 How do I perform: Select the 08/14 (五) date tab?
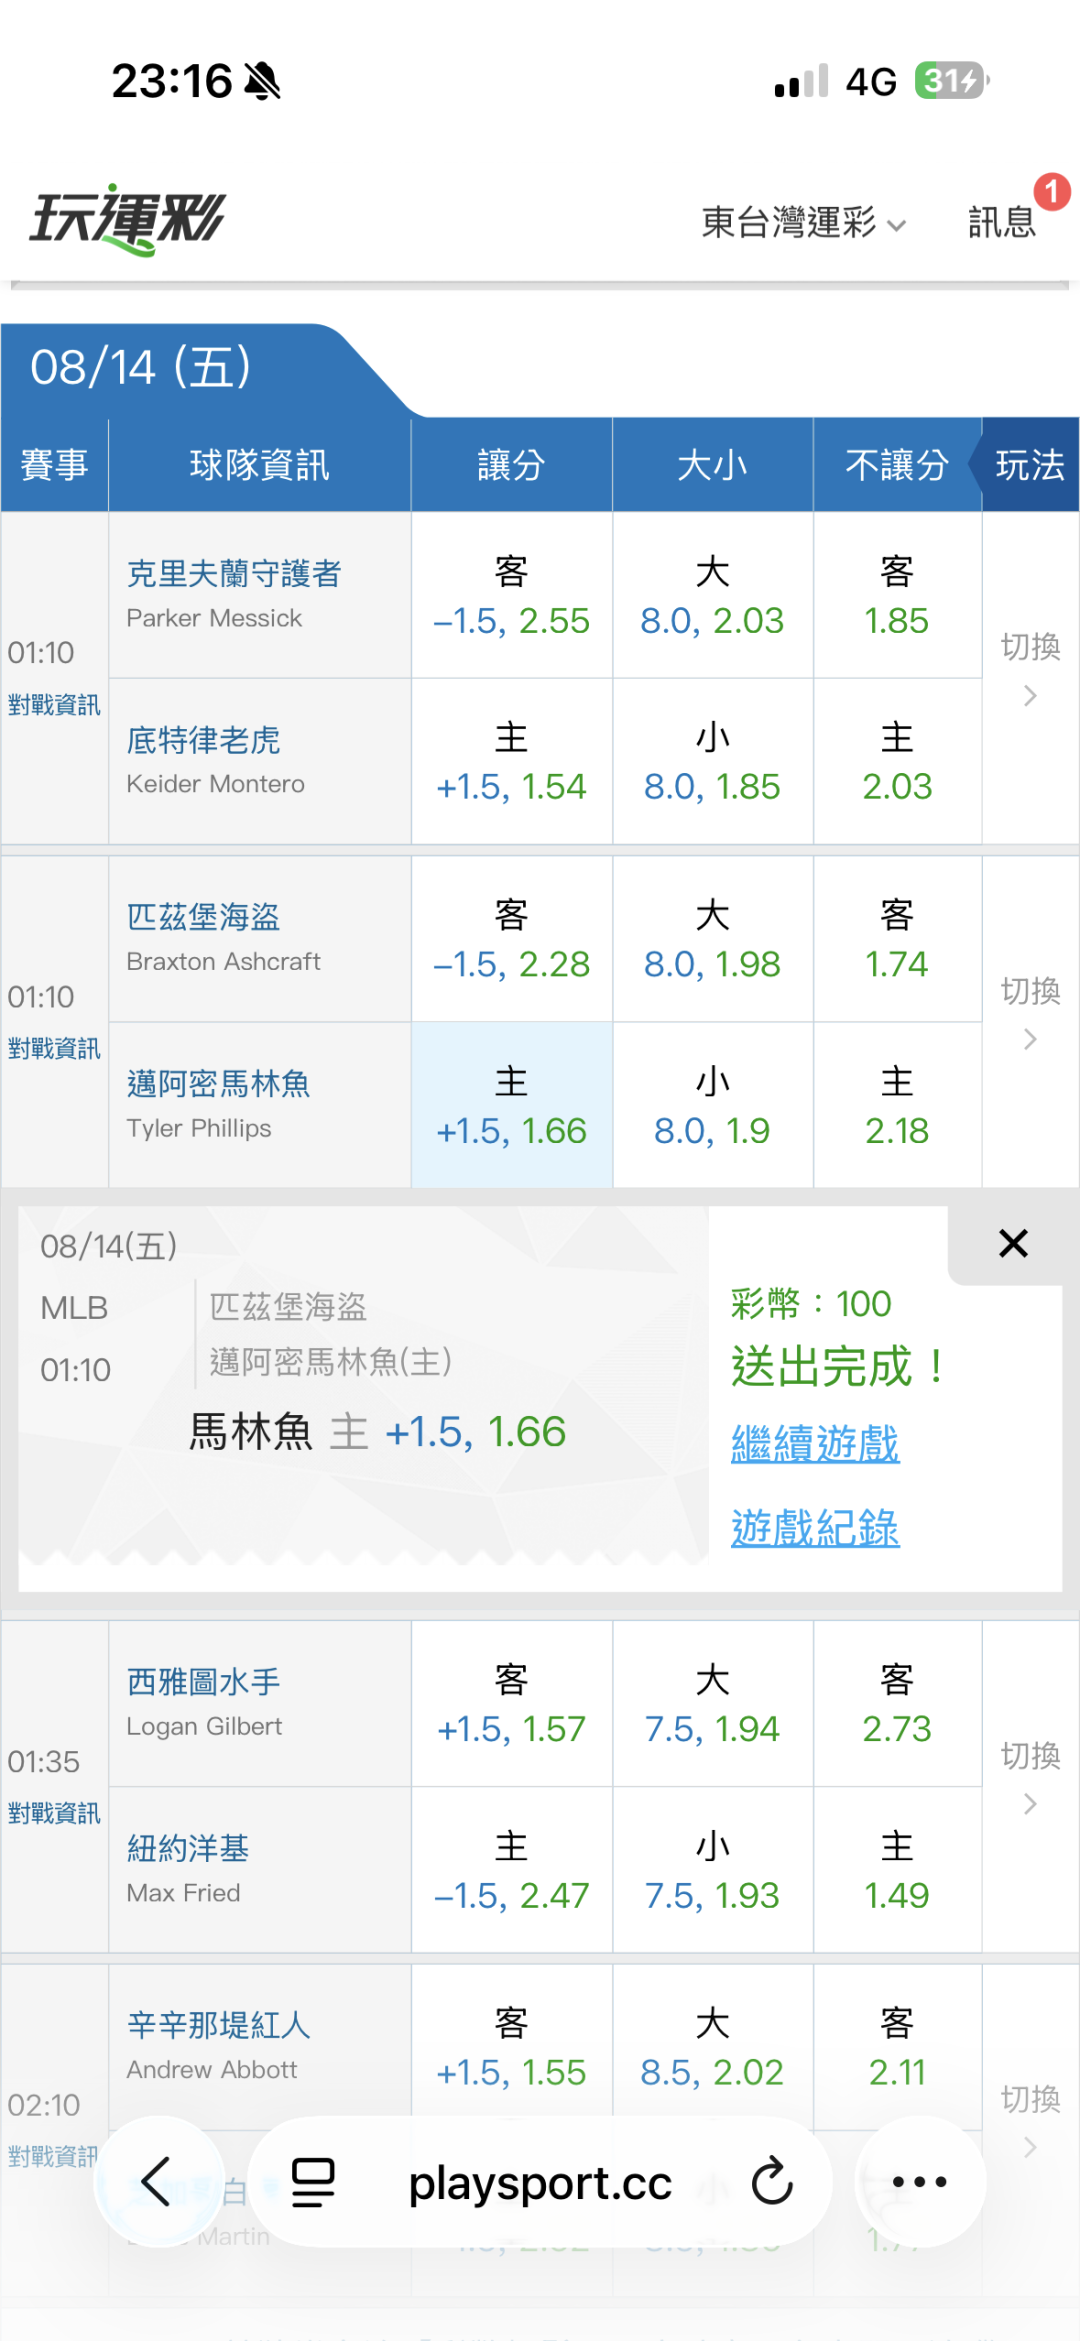pos(141,367)
